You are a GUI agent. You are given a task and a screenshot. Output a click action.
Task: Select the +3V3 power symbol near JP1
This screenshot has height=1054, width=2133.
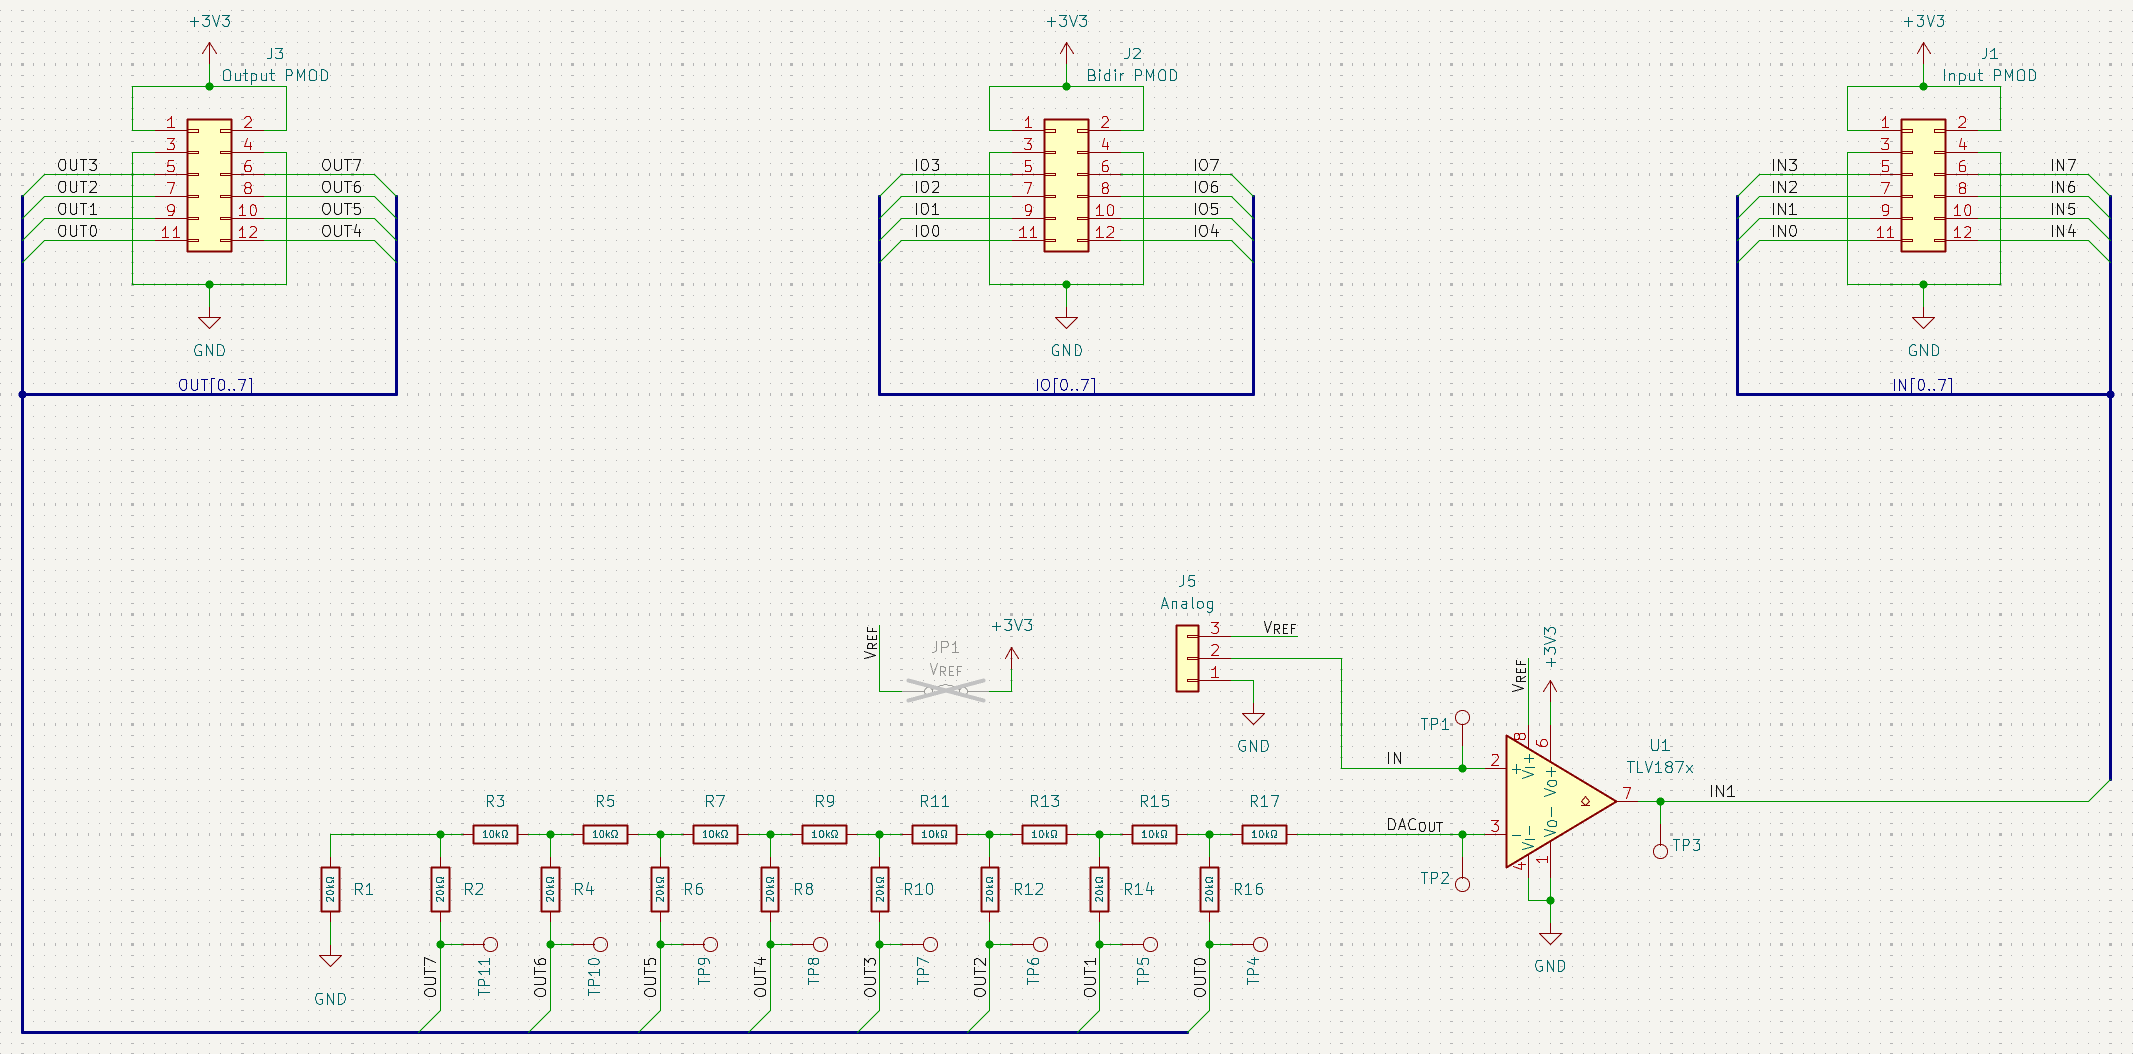point(1011,657)
